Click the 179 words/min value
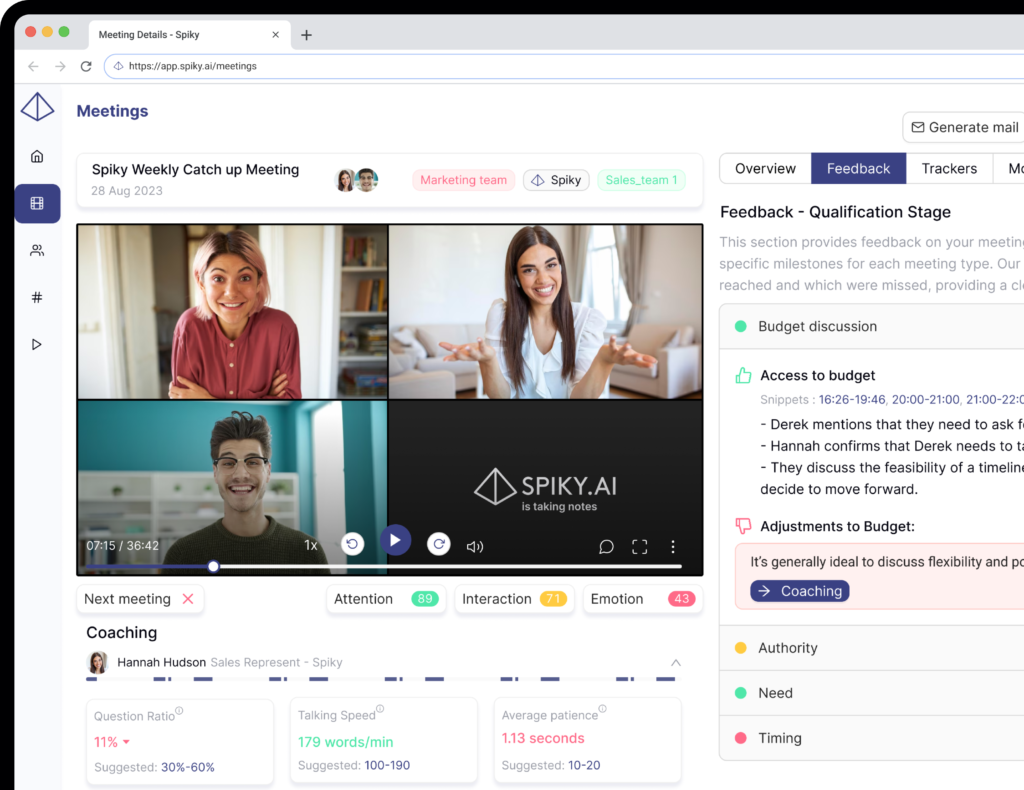Viewport: 1024px width, 790px height. pos(345,742)
